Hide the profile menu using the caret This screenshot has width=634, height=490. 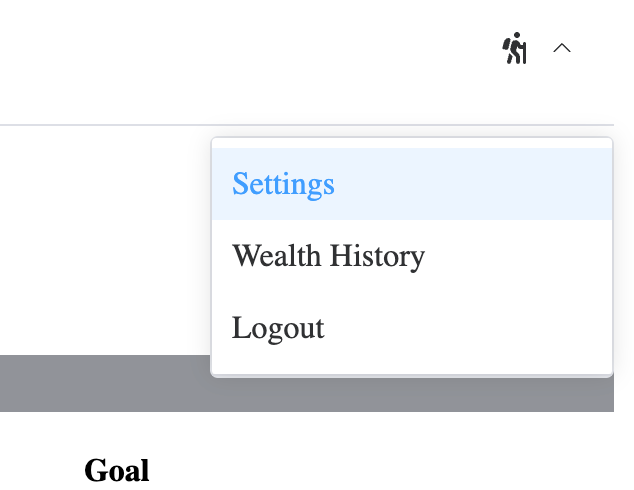[562, 48]
